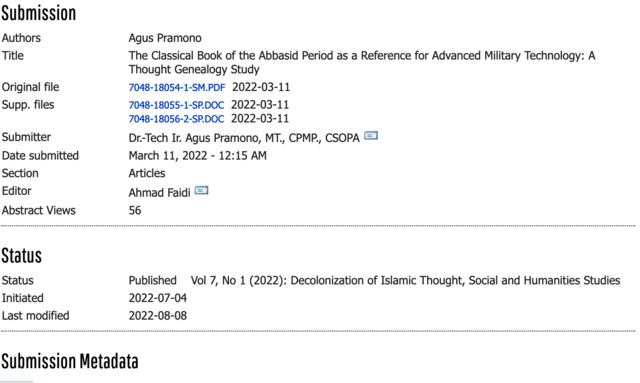
Task: Click the last modified date 2022-08-08
Action: point(158,316)
